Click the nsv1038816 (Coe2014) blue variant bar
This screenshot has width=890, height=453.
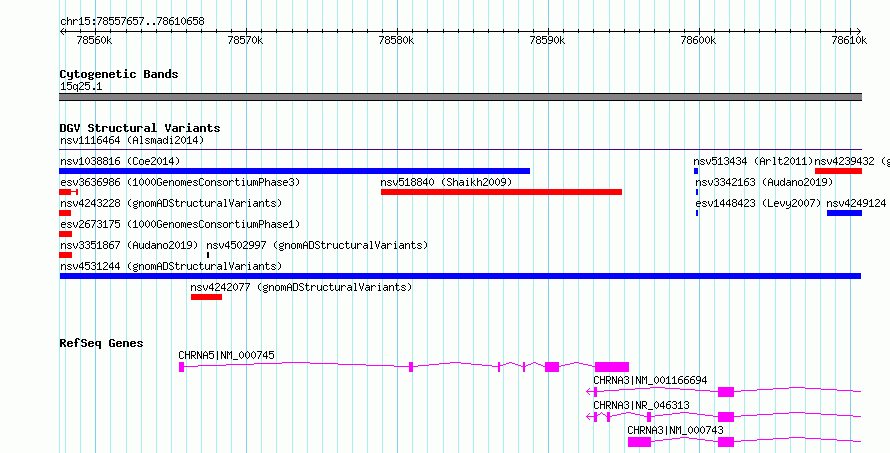tap(295, 171)
